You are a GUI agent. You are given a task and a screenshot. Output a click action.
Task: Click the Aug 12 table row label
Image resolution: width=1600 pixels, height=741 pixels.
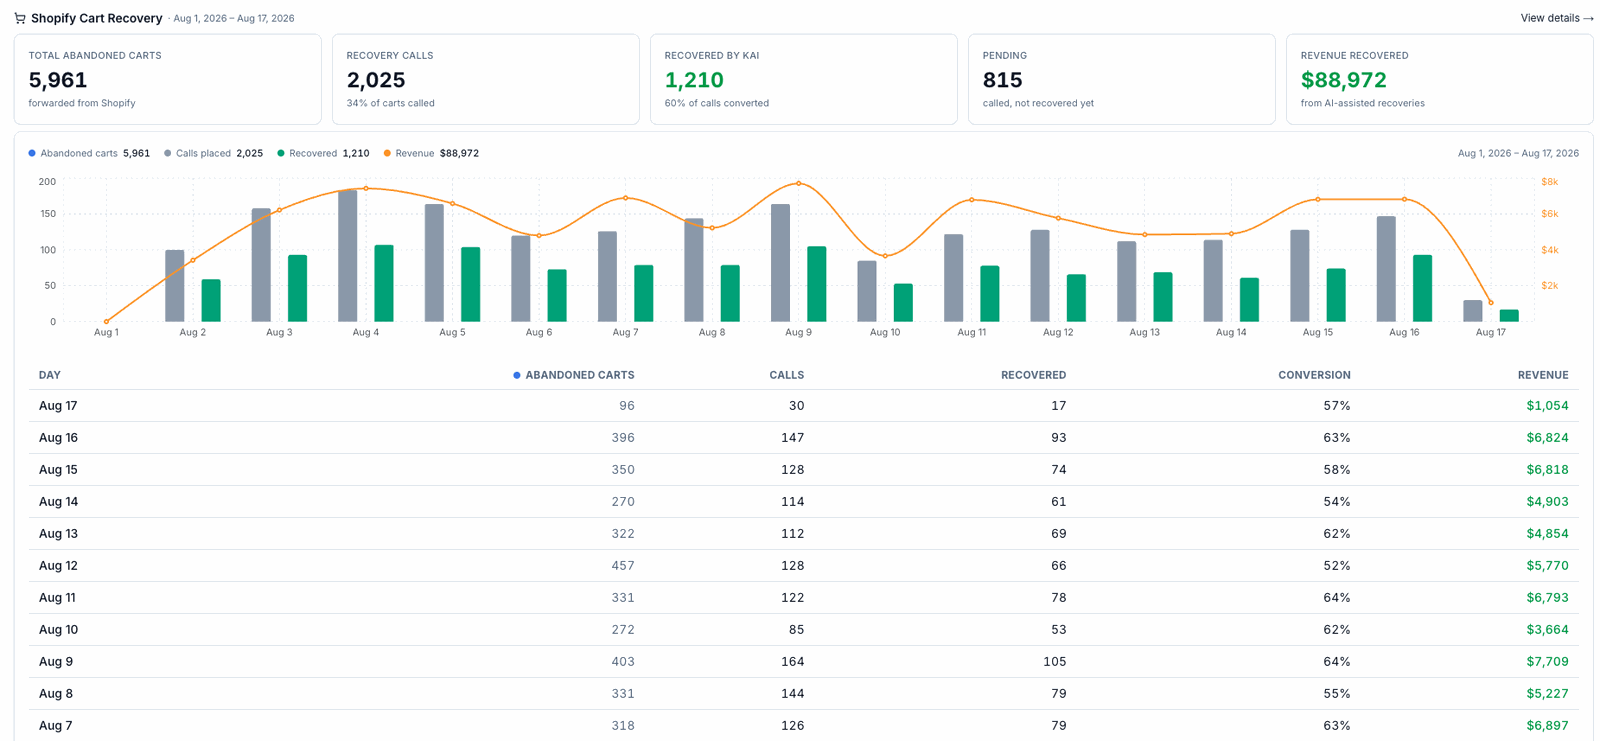click(58, 566)
